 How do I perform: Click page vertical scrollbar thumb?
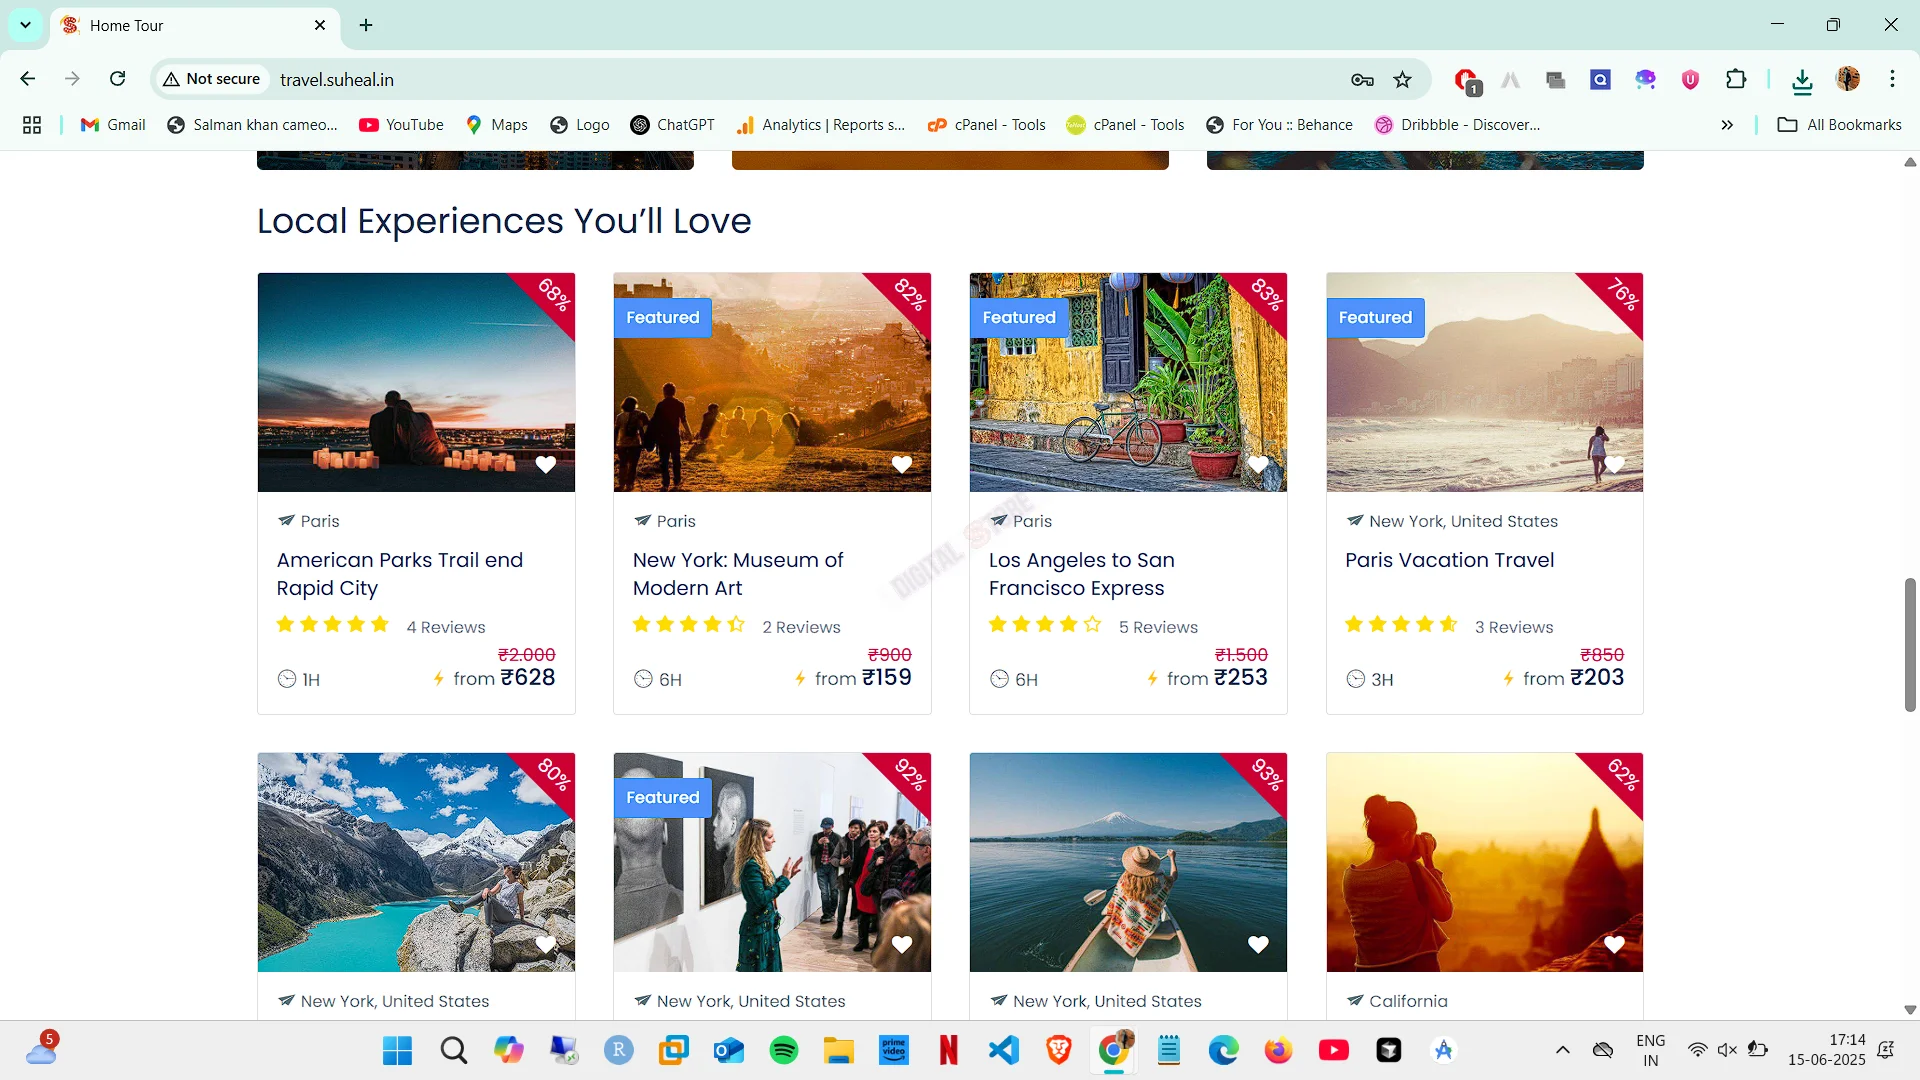coord(1910,645)
